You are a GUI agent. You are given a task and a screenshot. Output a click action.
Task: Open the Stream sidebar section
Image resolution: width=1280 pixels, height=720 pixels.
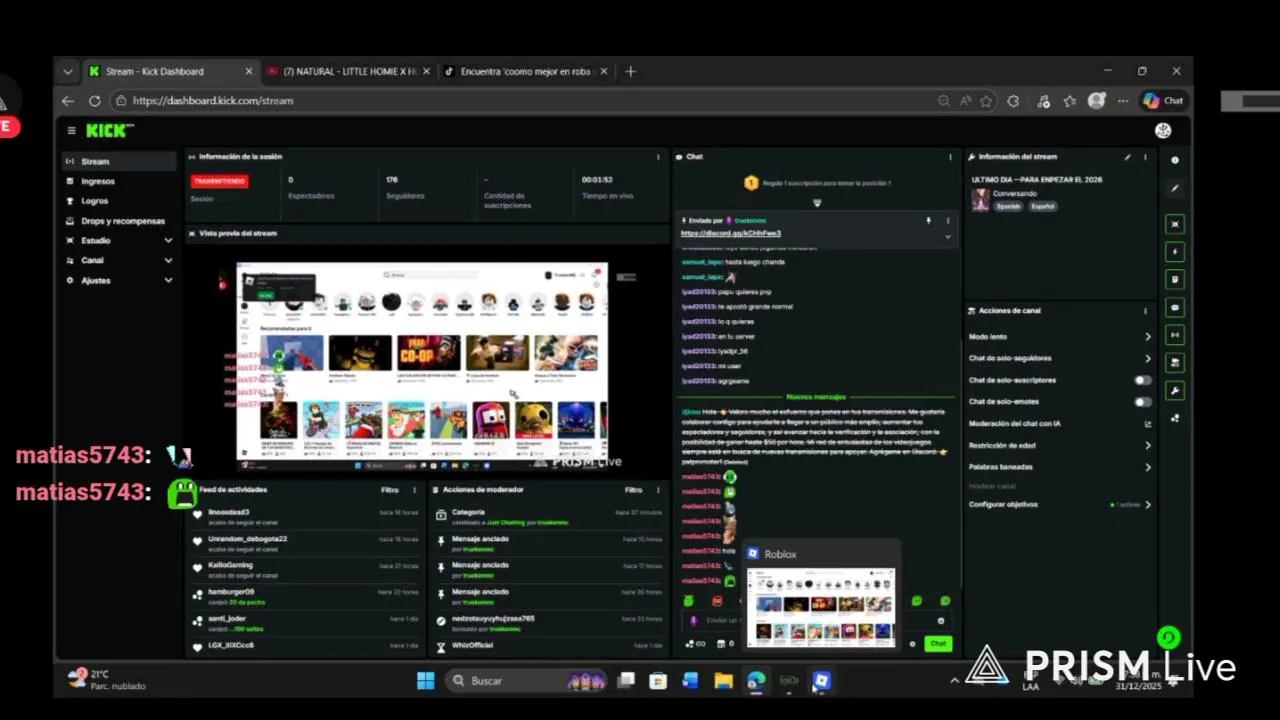point(120,161)
